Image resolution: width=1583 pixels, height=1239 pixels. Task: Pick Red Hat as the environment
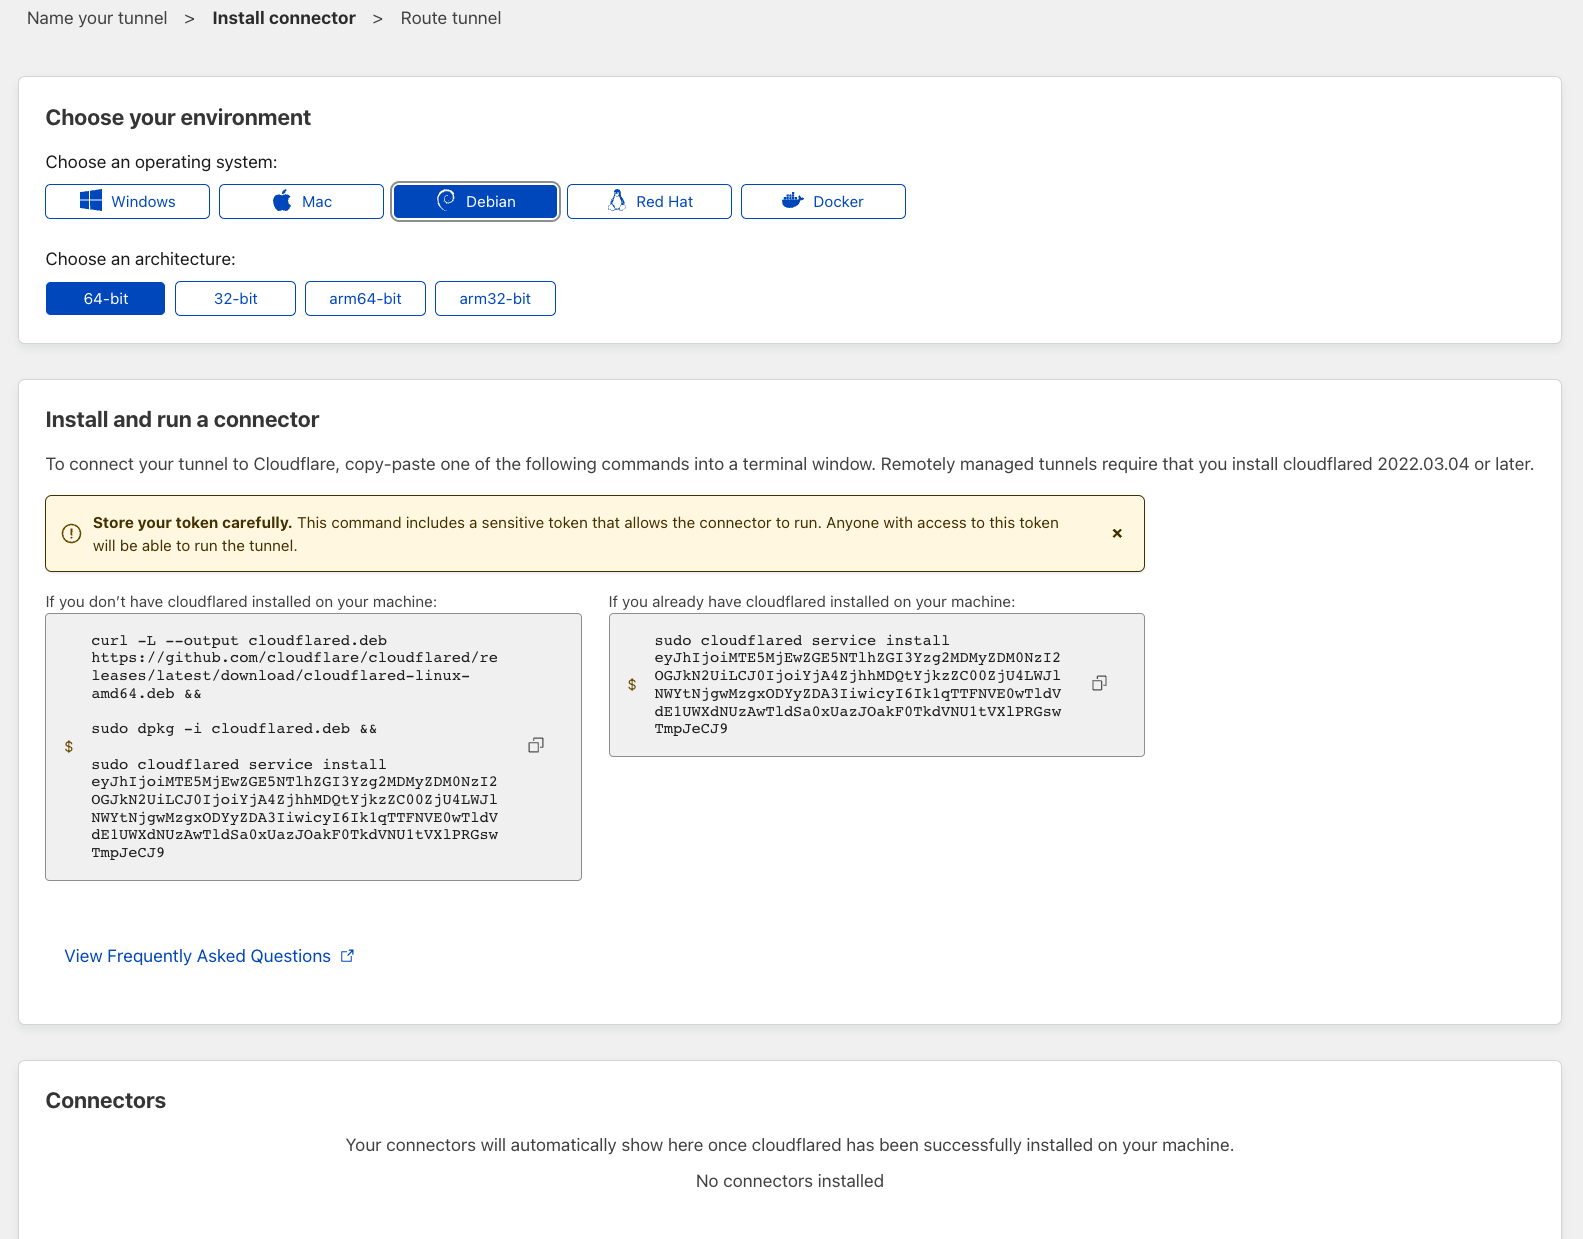(649, 201)
